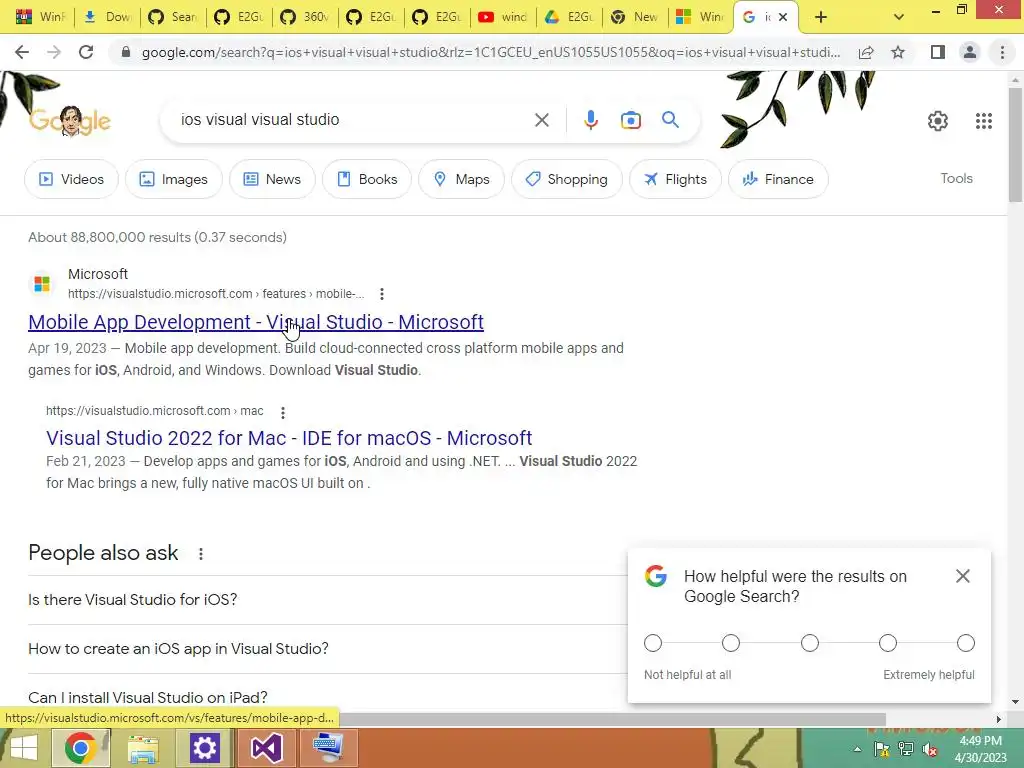This screenshot has height=768, width=1024.
Task: Go back to the previous page
Action: pyautogui.click(x=22, y=52)
